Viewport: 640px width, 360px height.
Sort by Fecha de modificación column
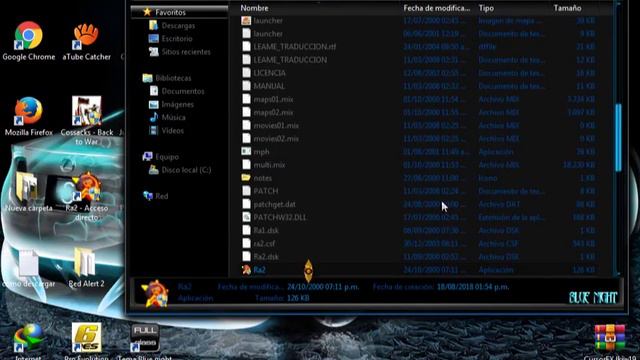click(x=437, y=8)
